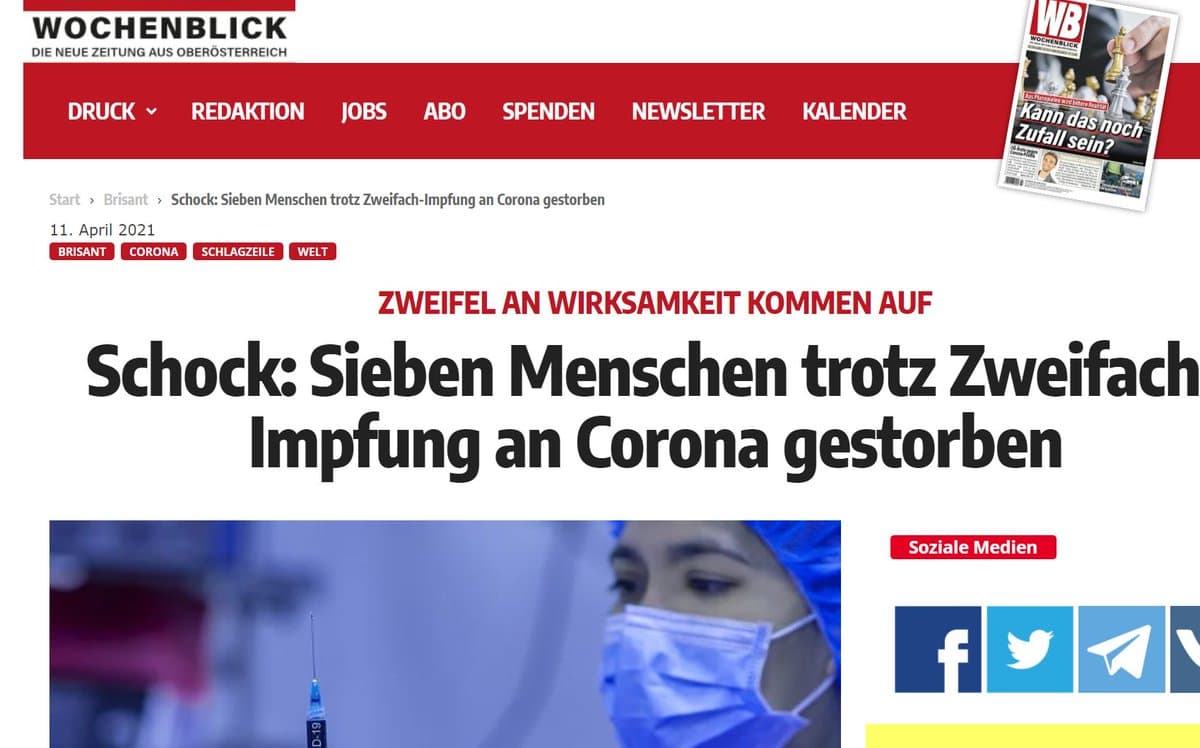The width and height of the screenshot is (1200, 748).
Task: Go to Start in the breadcrumb
Action: coord(64,199)
